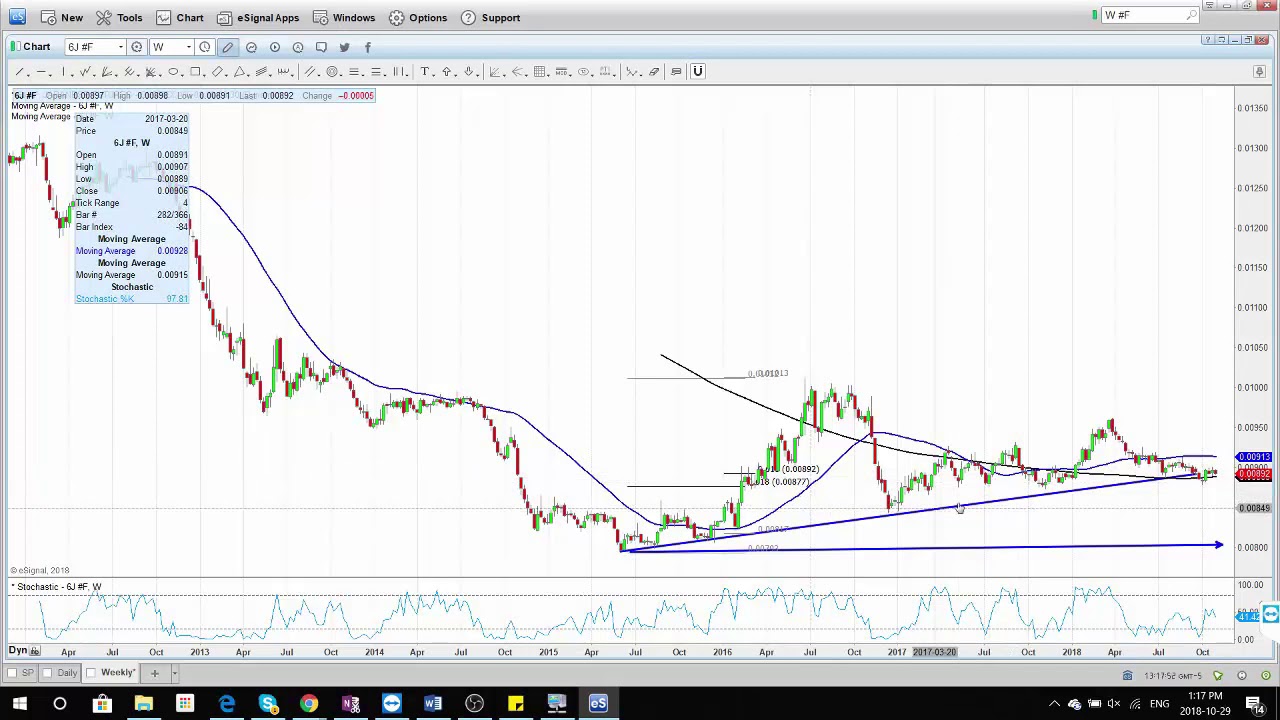Select the down arrow marker tool
This screenshot has height=720, width=1280.
tap(468, 72)
